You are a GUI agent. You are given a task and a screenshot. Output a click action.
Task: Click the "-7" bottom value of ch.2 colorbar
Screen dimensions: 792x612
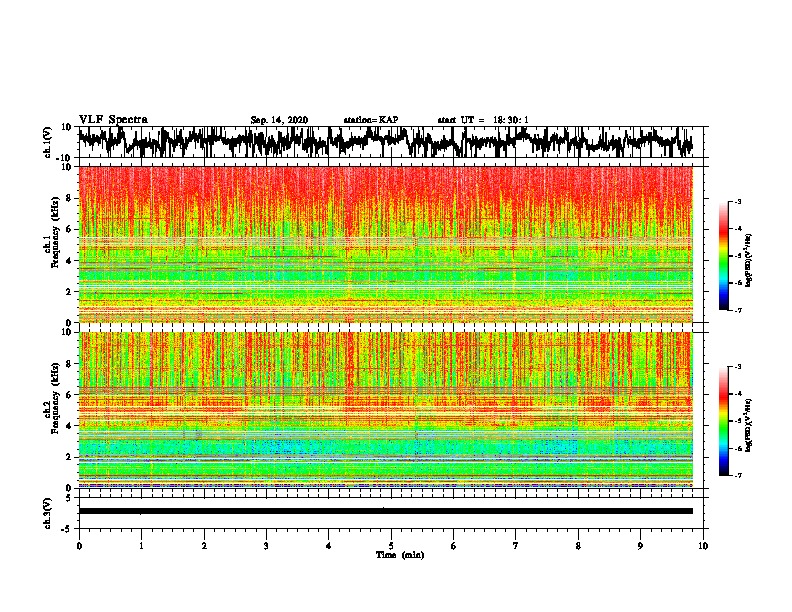click(x=738, y=475)
